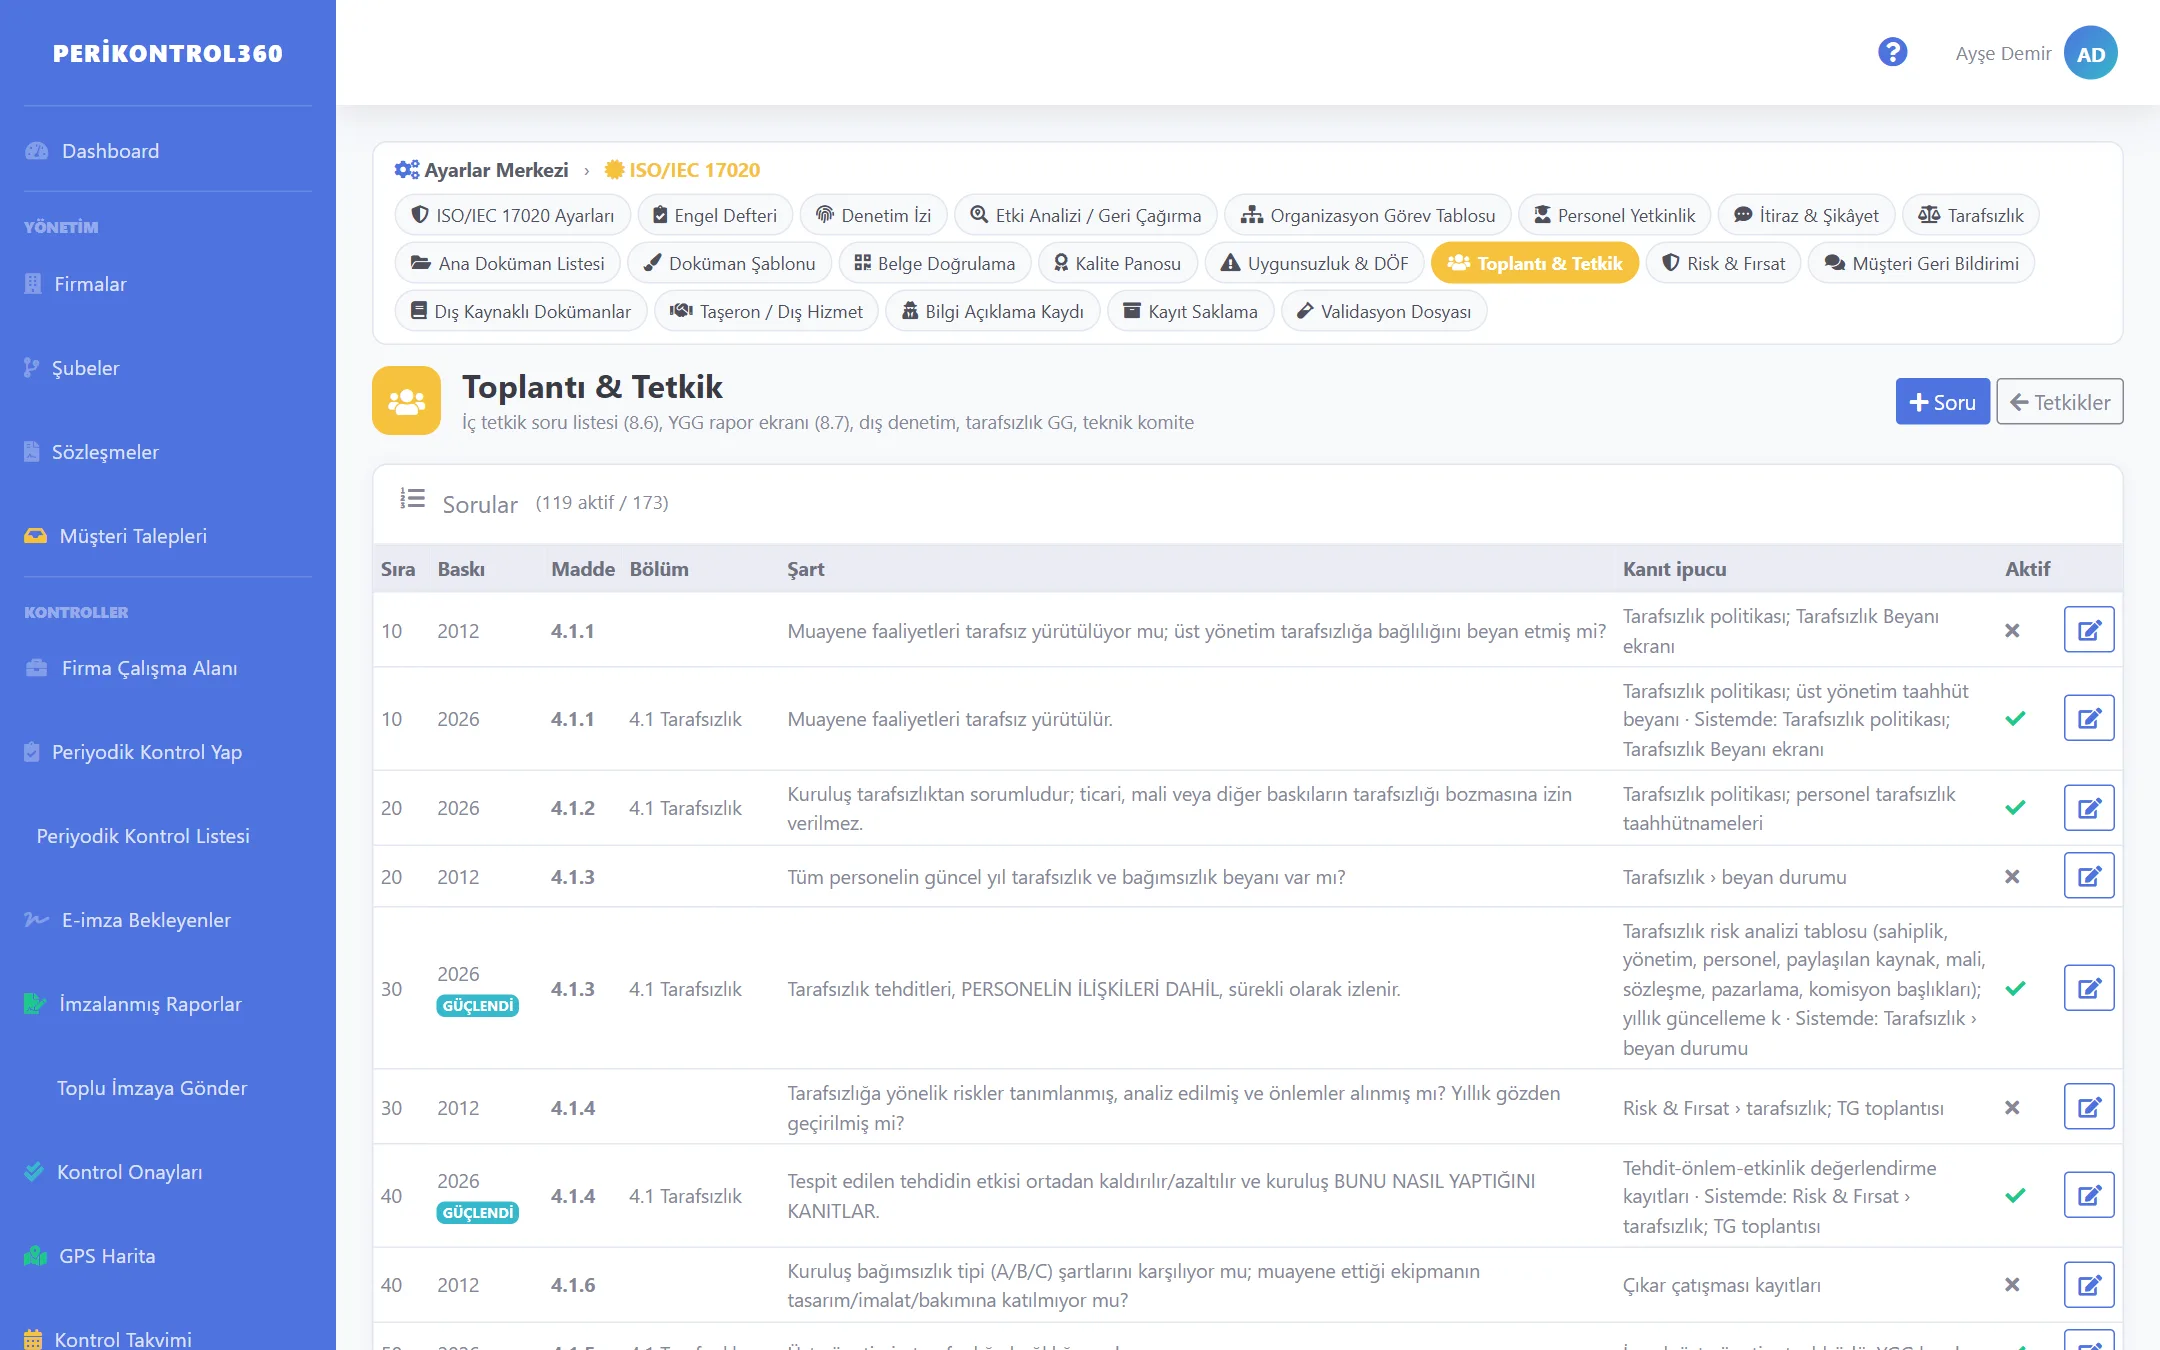Click the AD user avatar

point(2091,53)
